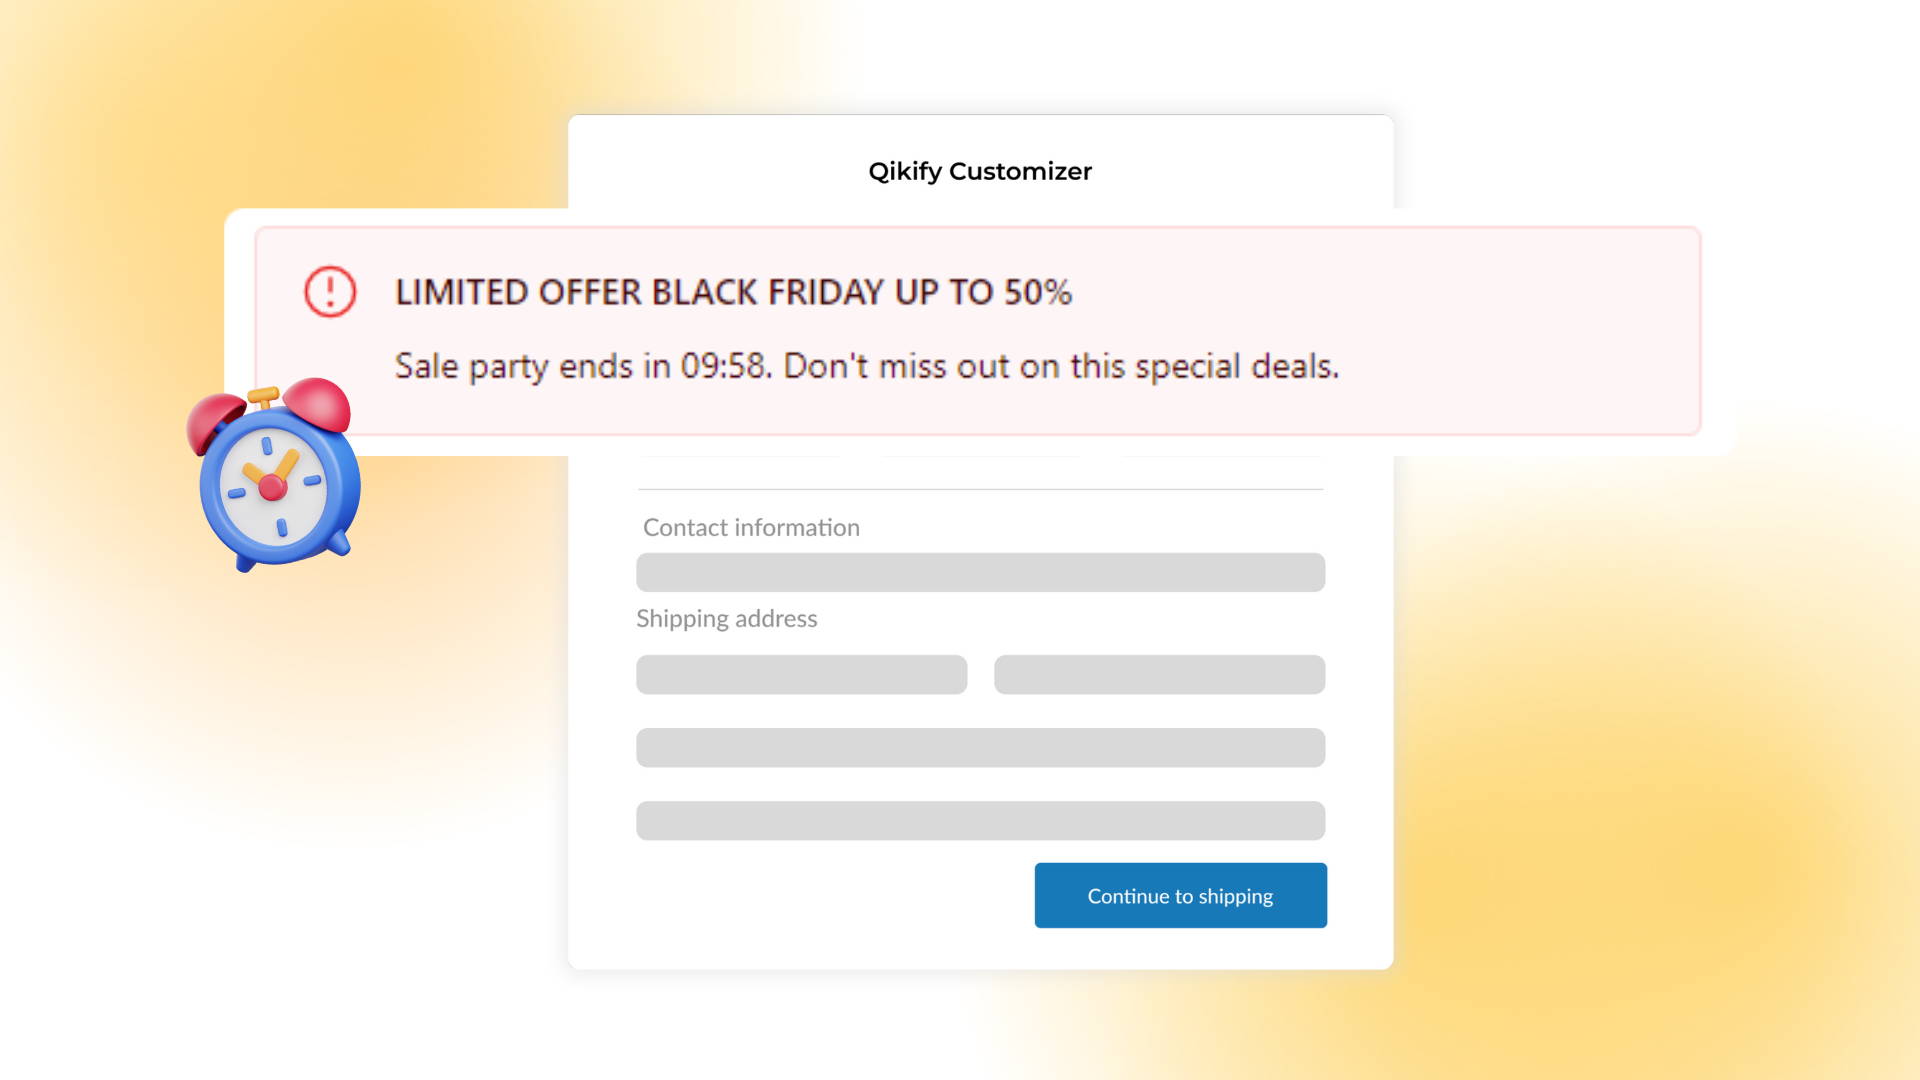Click the Sale party ends countdown text
This screenshot has height=1080, width=1920.
coord(582,366)
